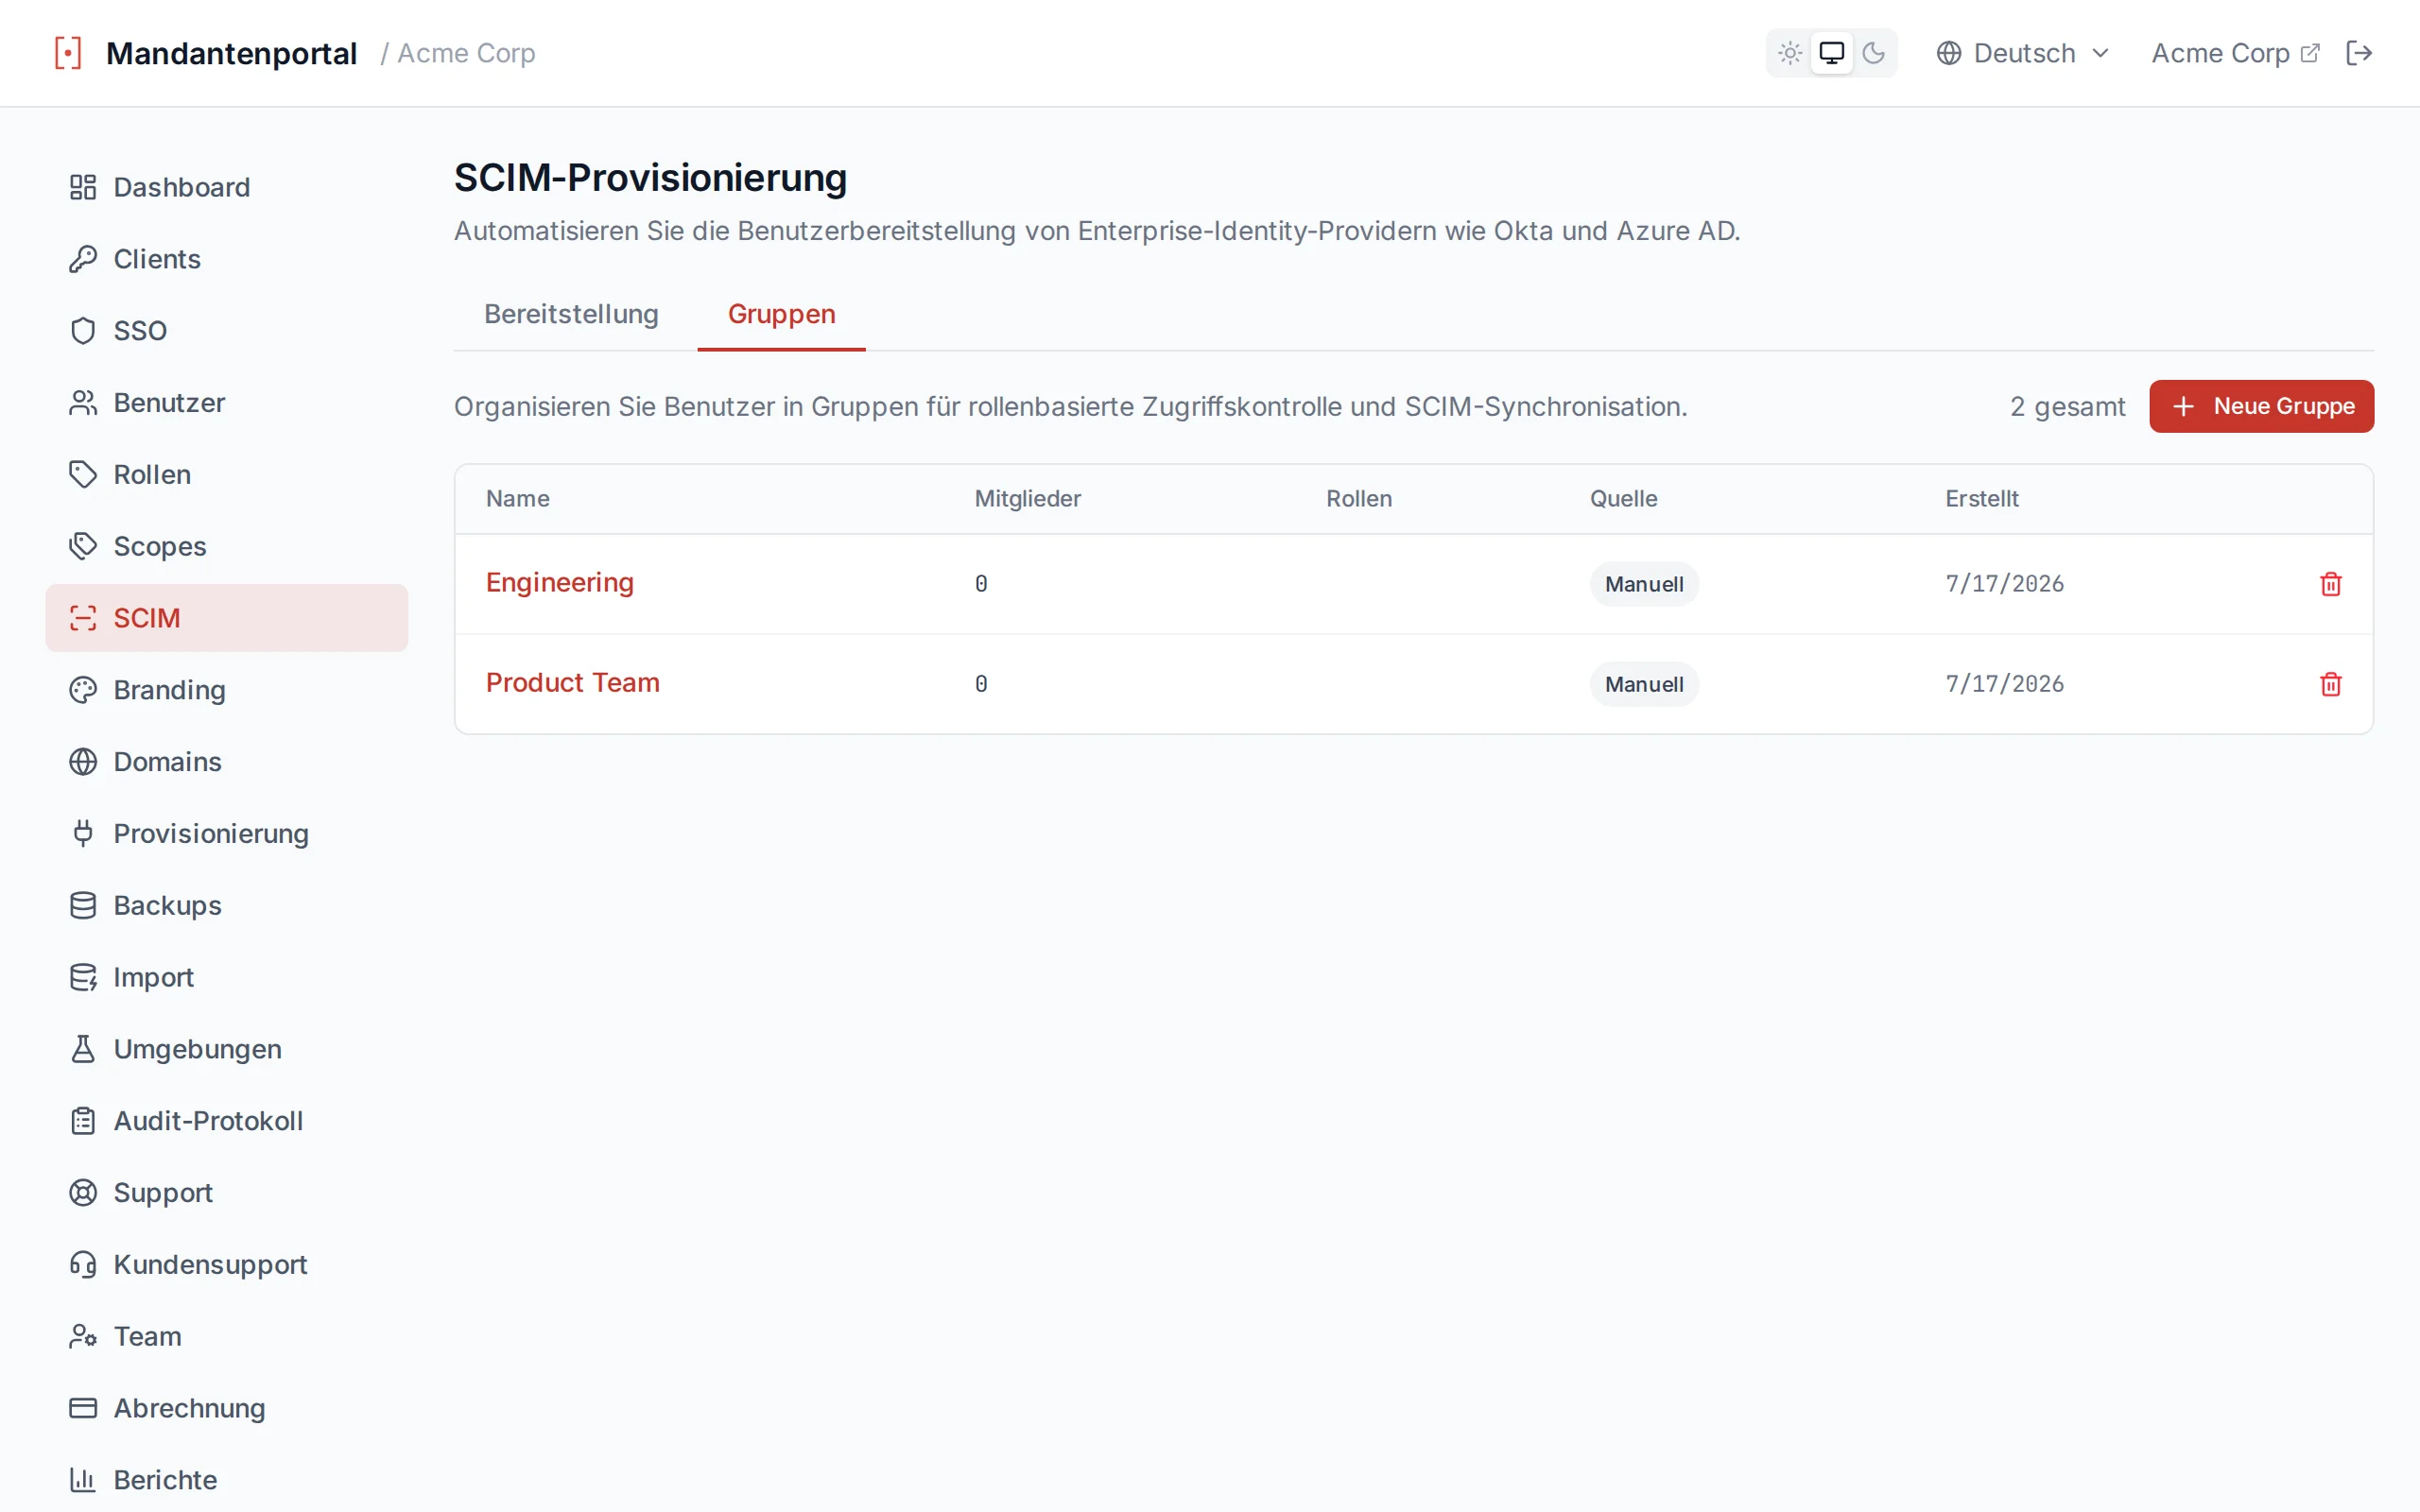Click the Benutzer people icon
2420x1512 pixels.
point(83,403)
